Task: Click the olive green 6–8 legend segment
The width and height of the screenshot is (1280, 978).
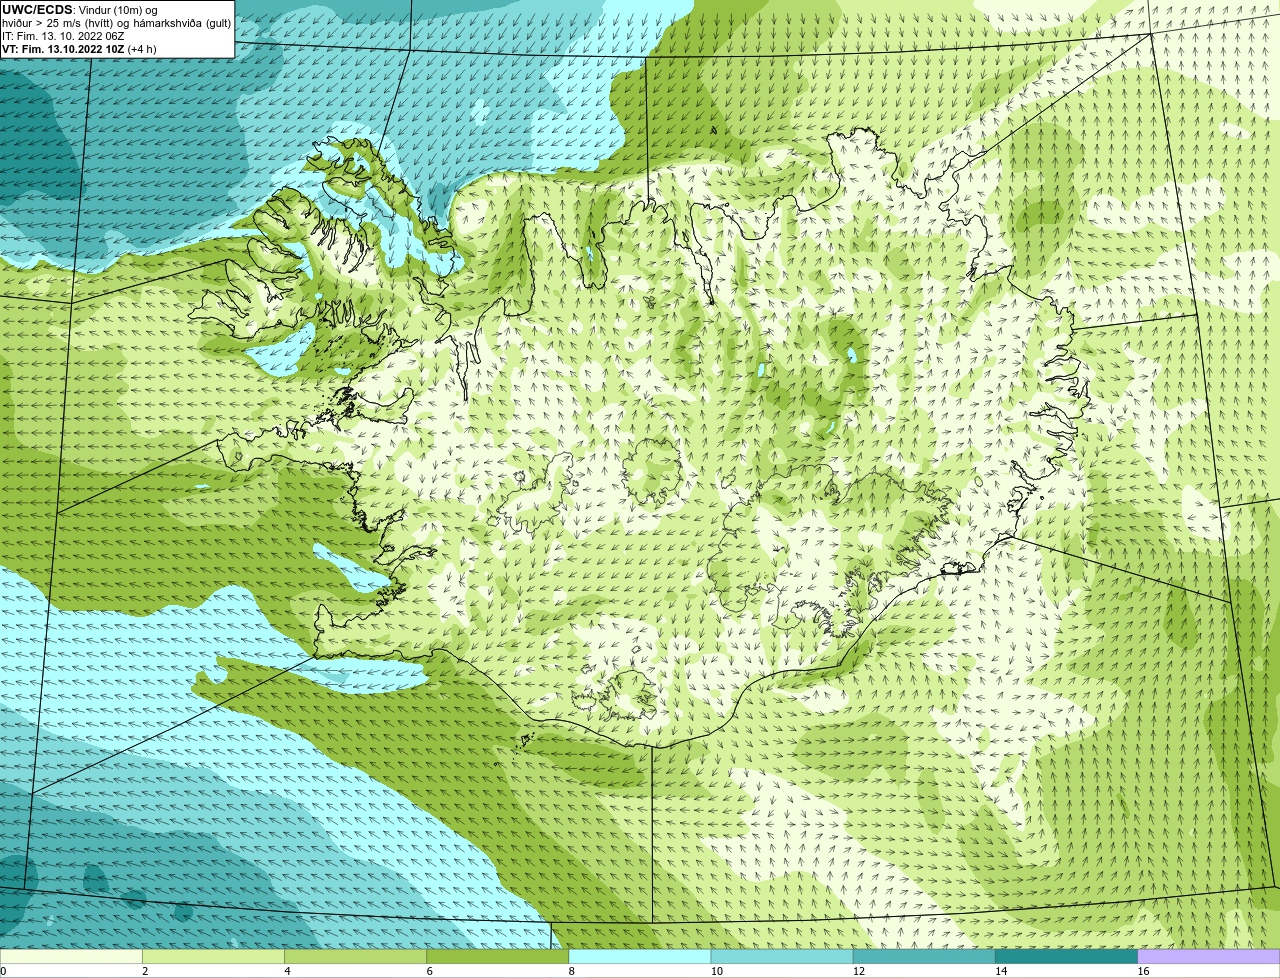Action: [498, 957]
